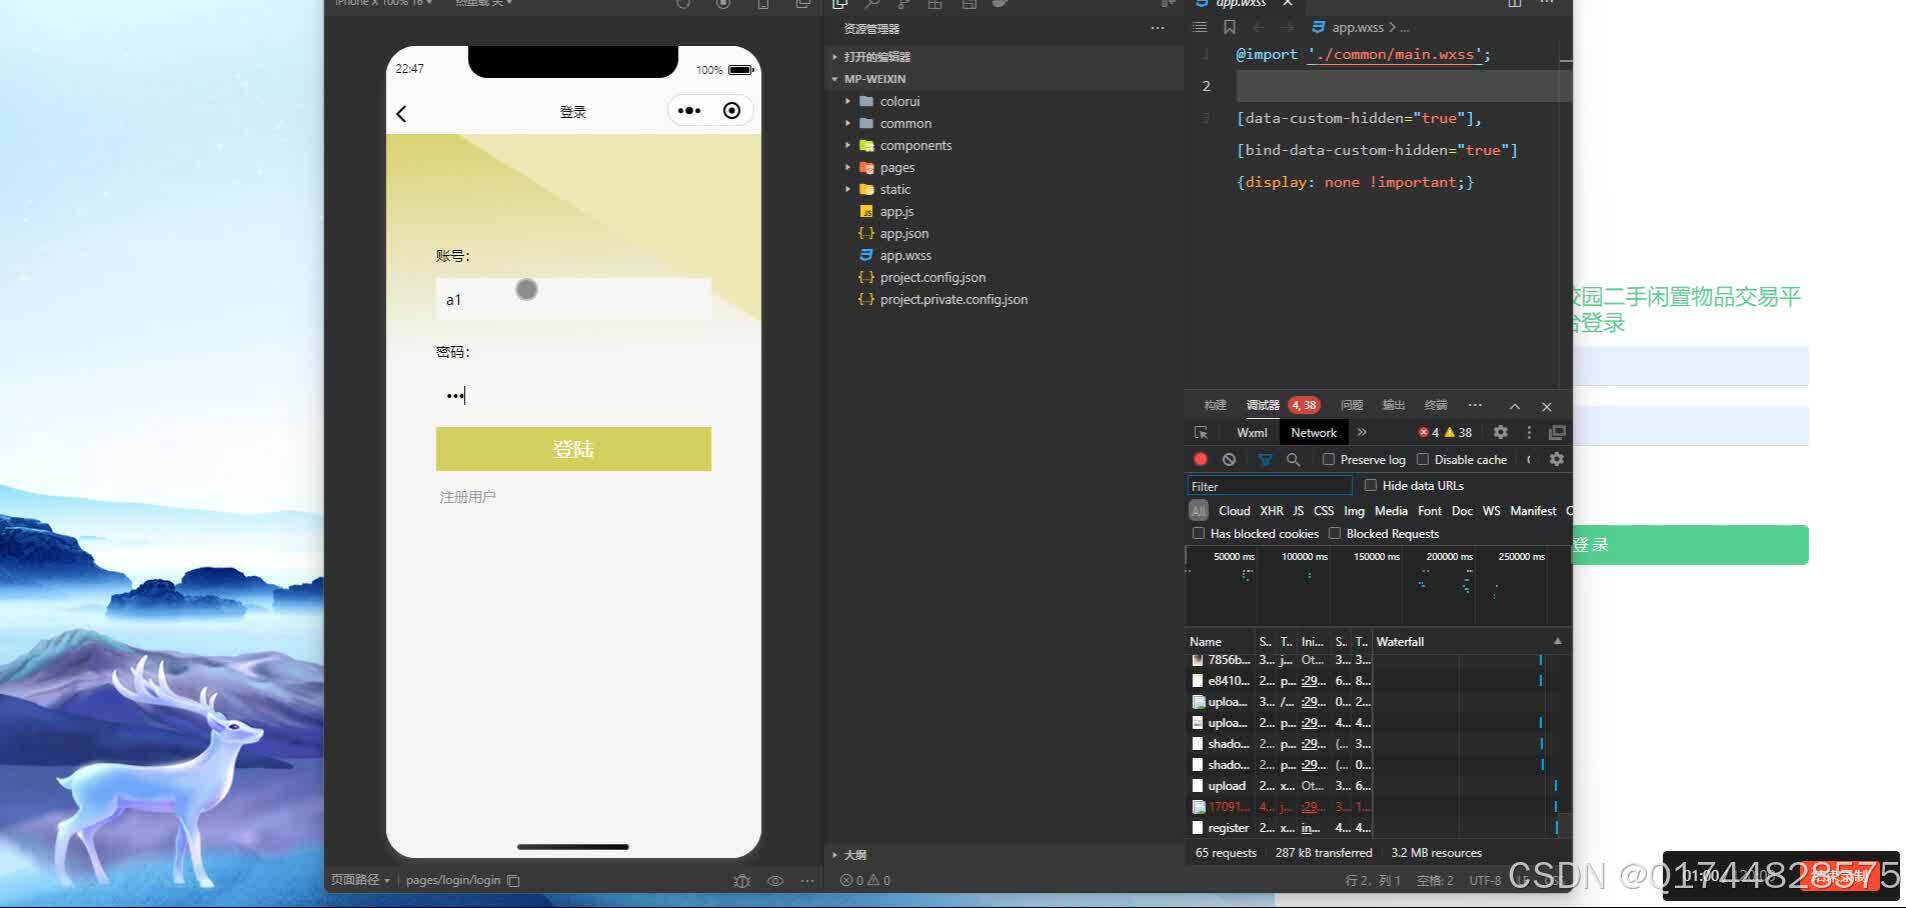Click UTF-8 encoding in status bar
This screenshot has width=1906, height=908.
1484,880
